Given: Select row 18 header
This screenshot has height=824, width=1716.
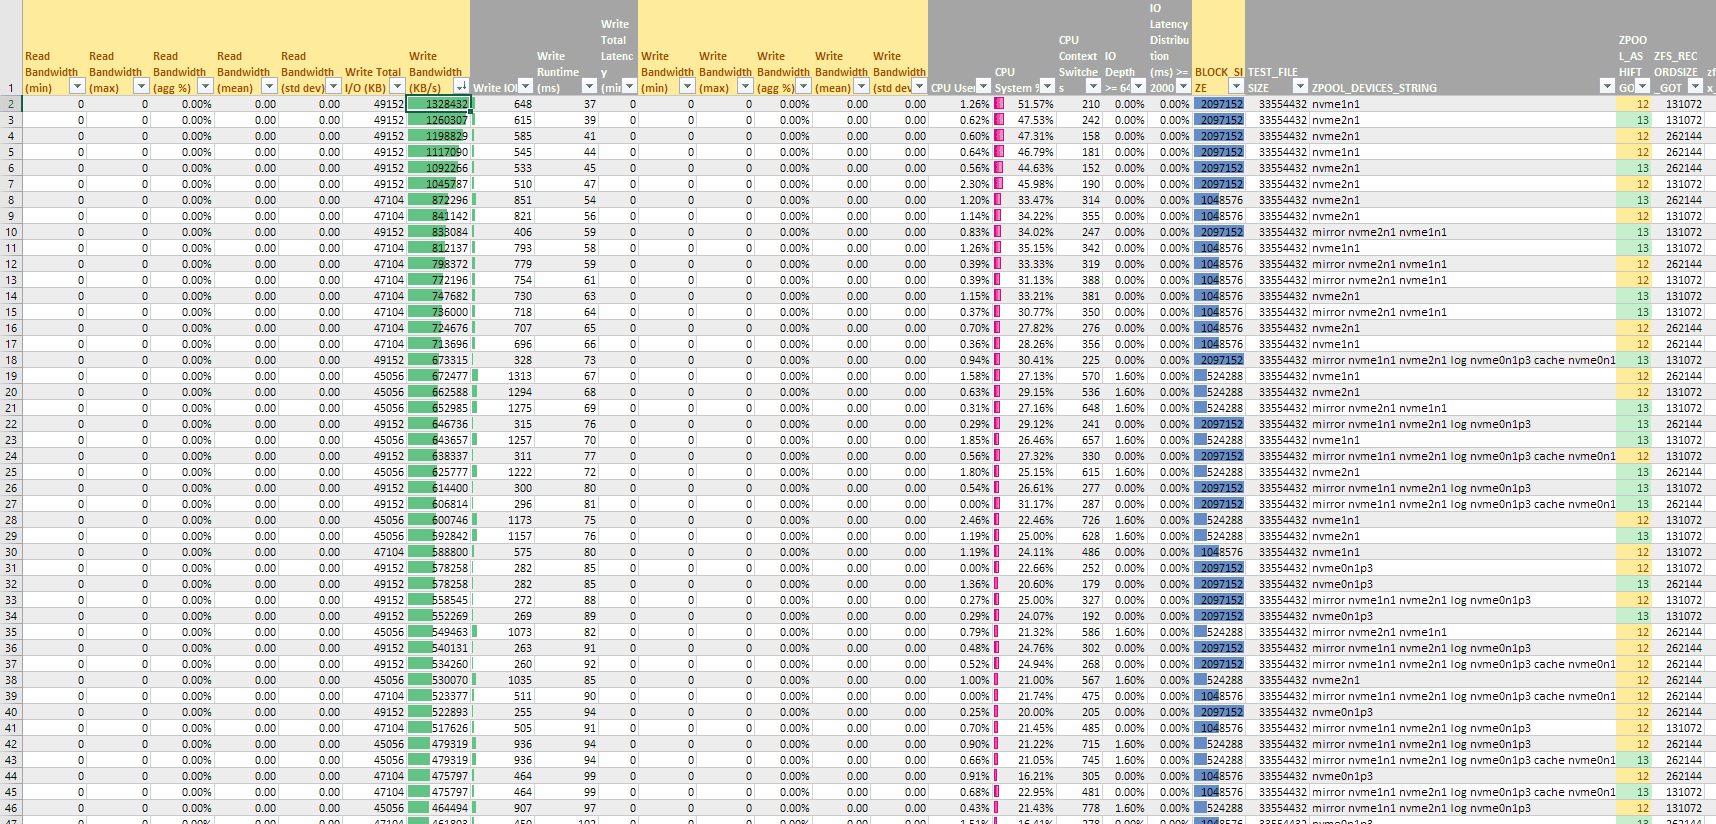Looking at the screenshot, I should (x=11, y=360).
